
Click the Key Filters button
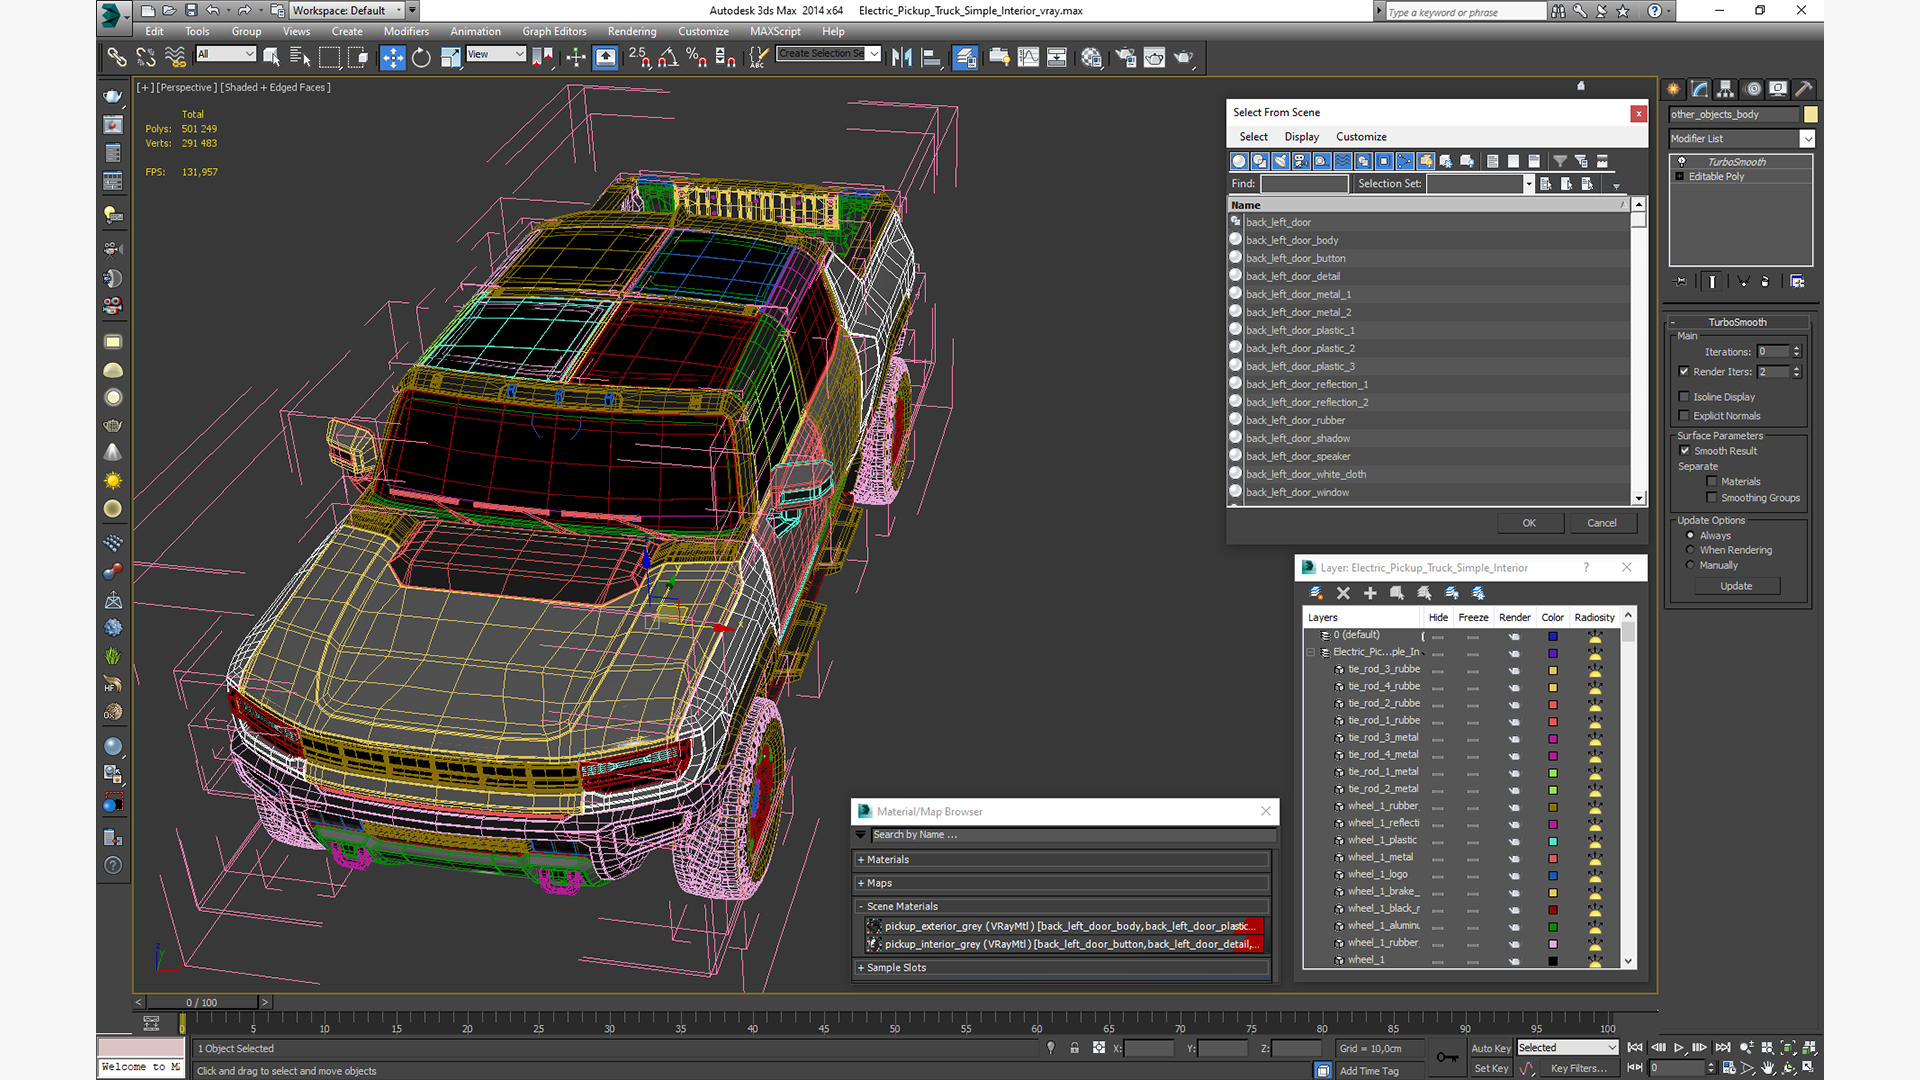[1579, 1068]
